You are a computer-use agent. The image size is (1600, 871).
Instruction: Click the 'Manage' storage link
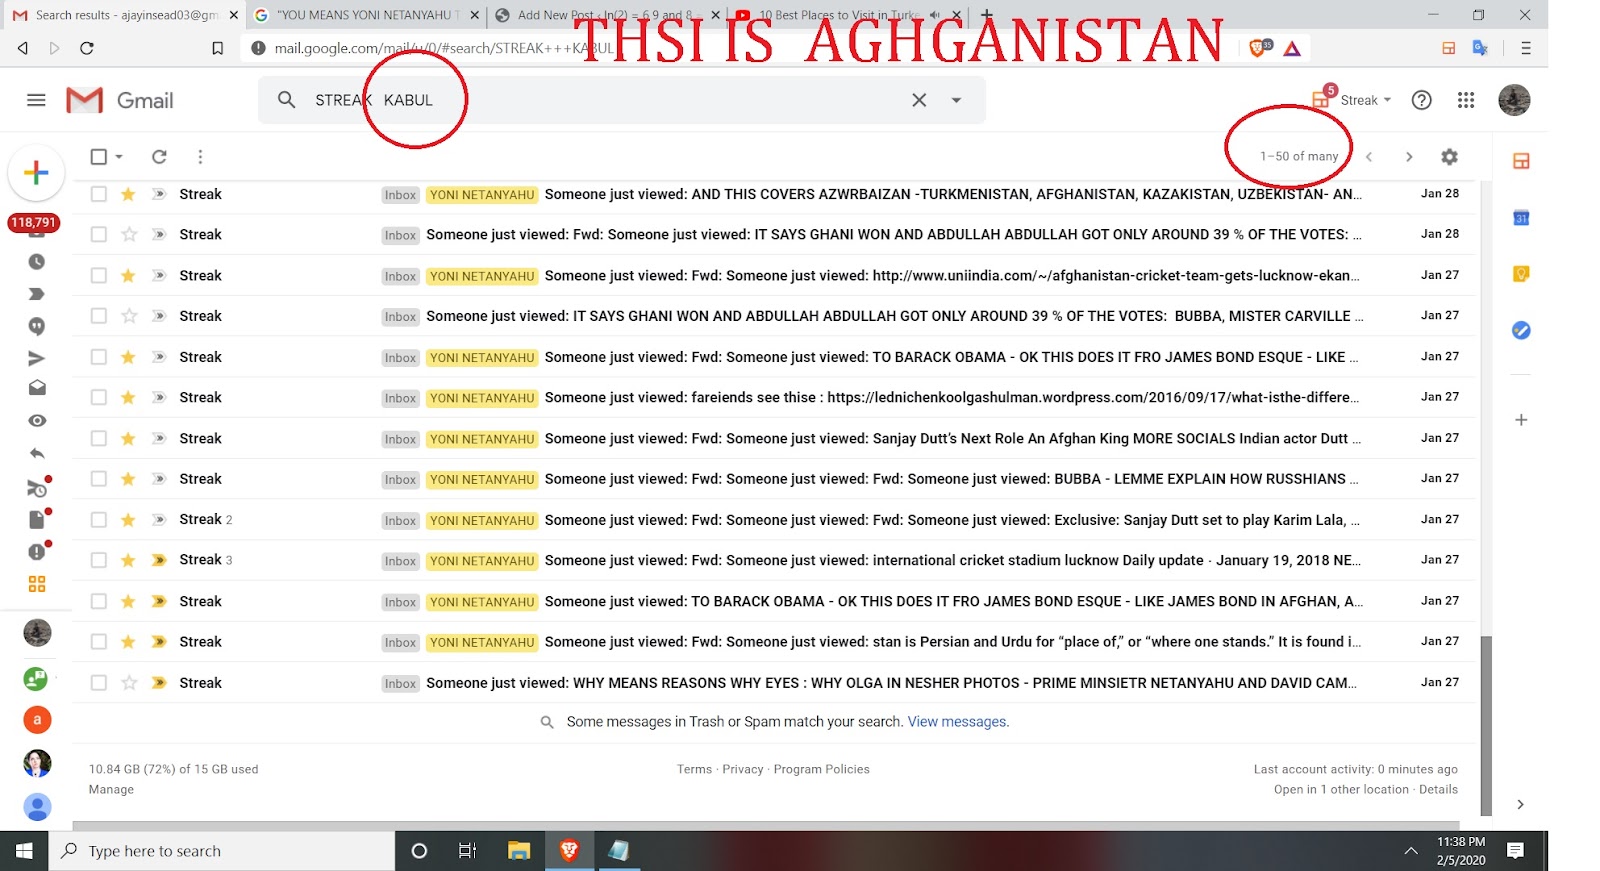[x=111, y=790]
